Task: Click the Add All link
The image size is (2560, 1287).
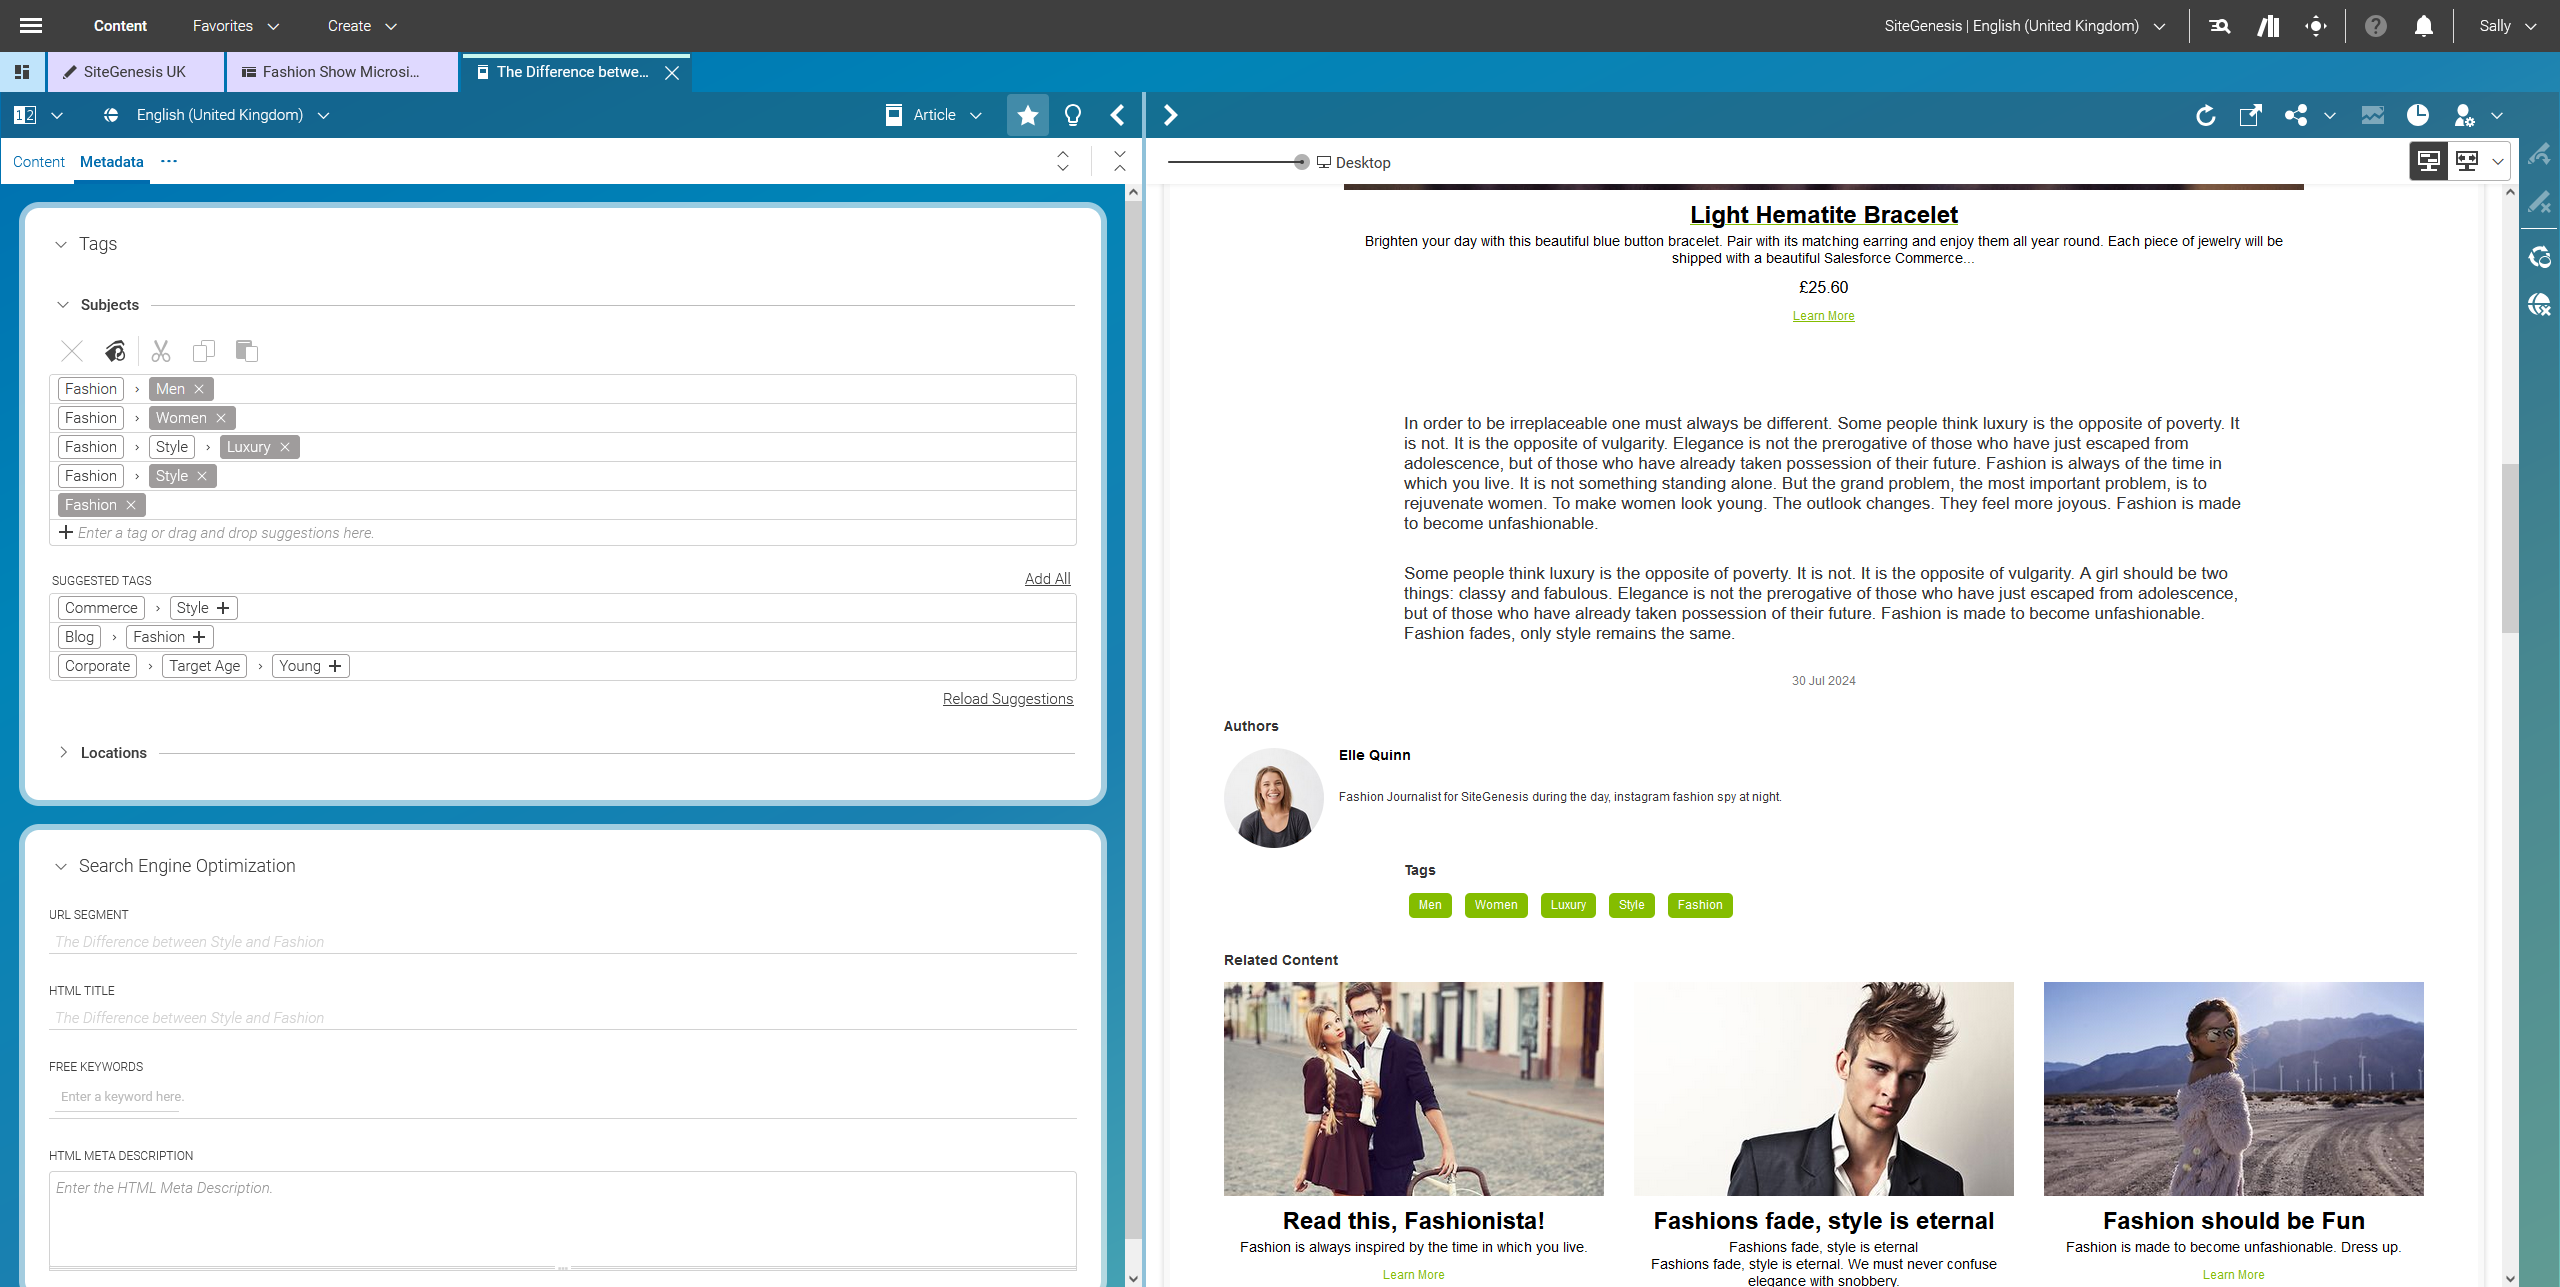Action: (x=1047, y=579)
